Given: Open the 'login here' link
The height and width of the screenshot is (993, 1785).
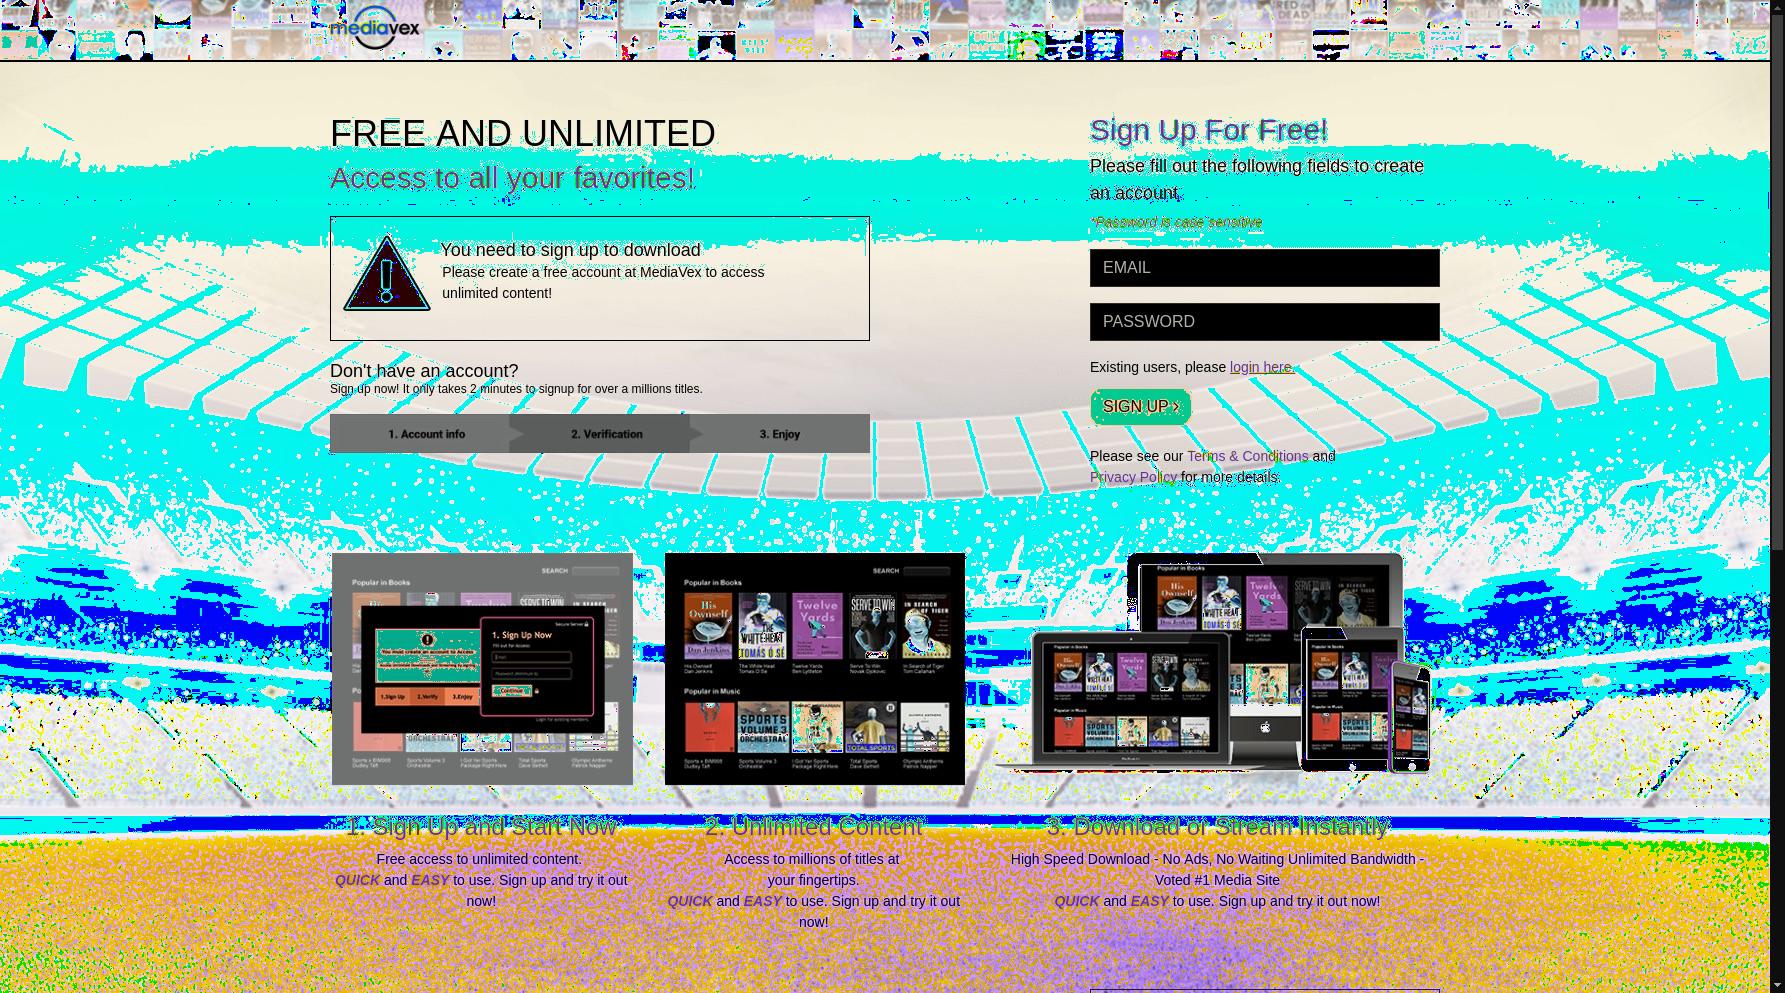Looking at the screenshot, I should tap(1261, 367).
